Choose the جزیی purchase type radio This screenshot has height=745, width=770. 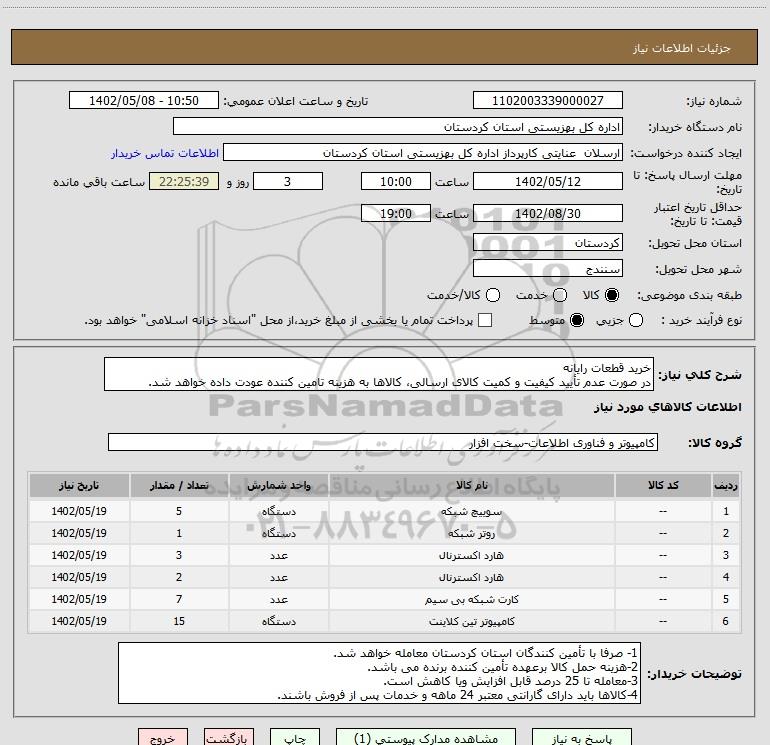tap(636, 320)
